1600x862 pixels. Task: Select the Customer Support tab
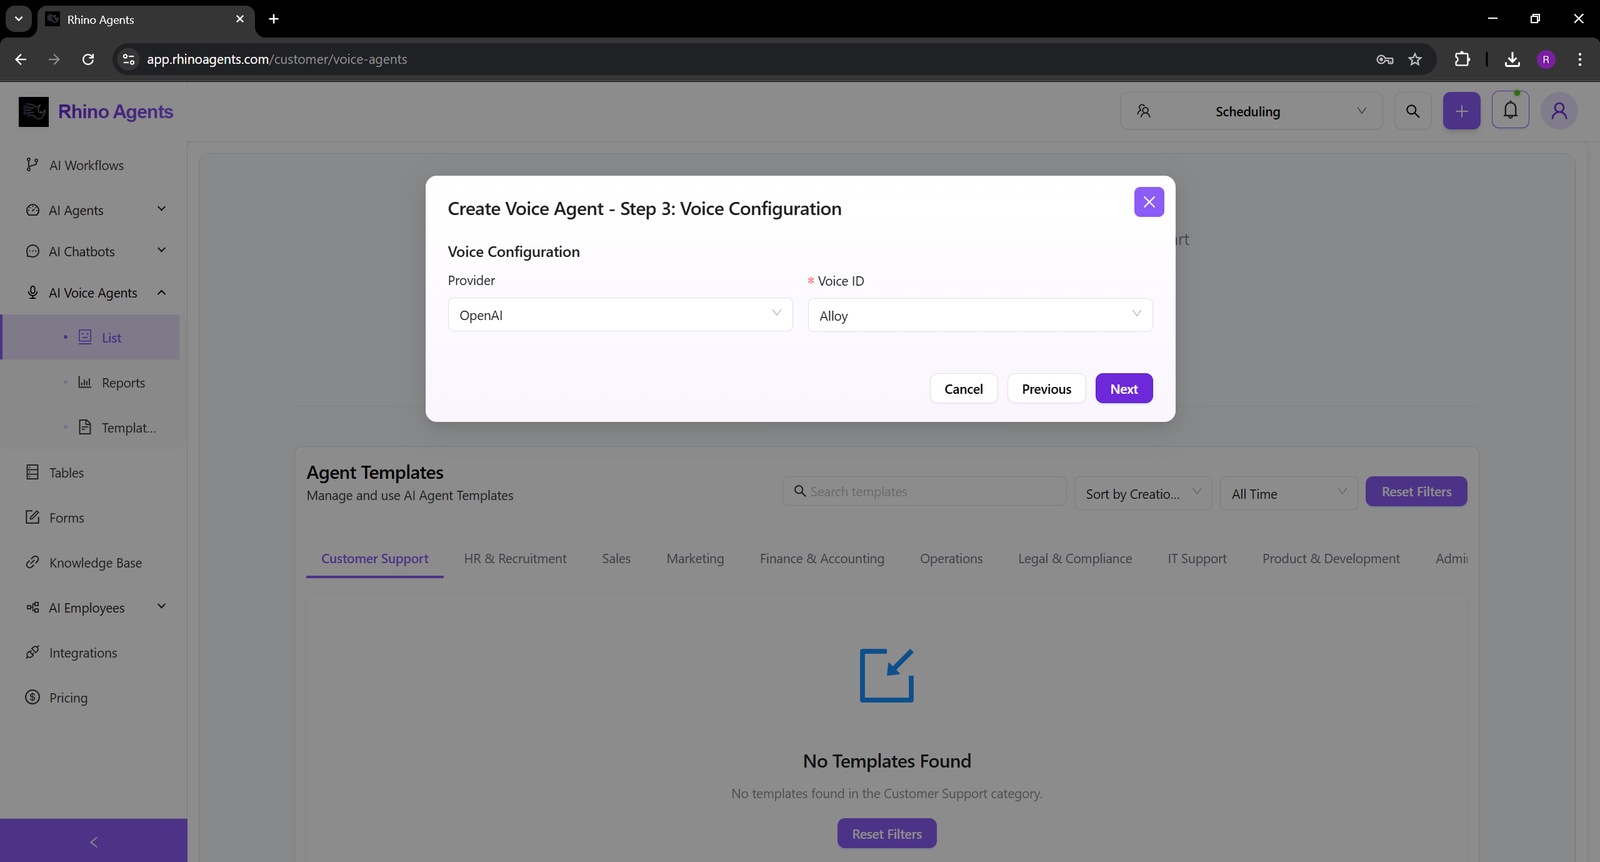click(375, 559)
